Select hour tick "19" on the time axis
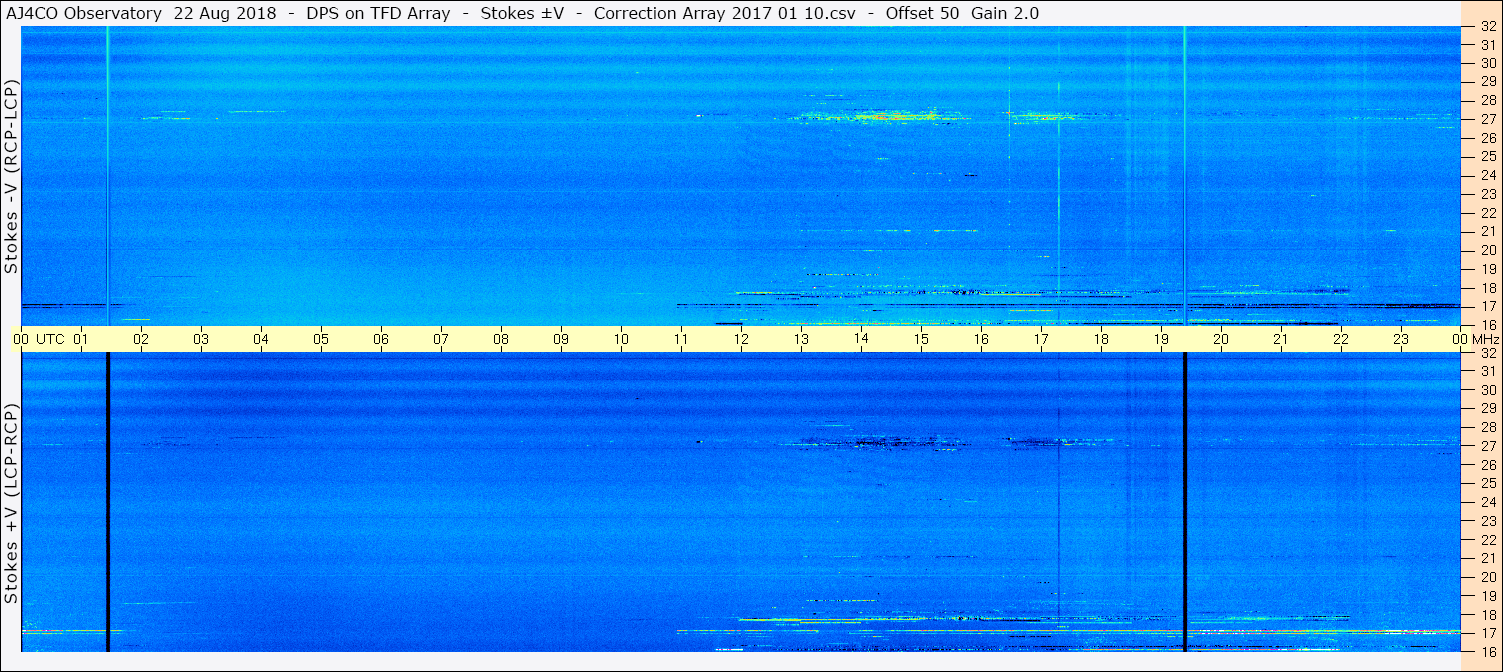 pos(1161,339)
